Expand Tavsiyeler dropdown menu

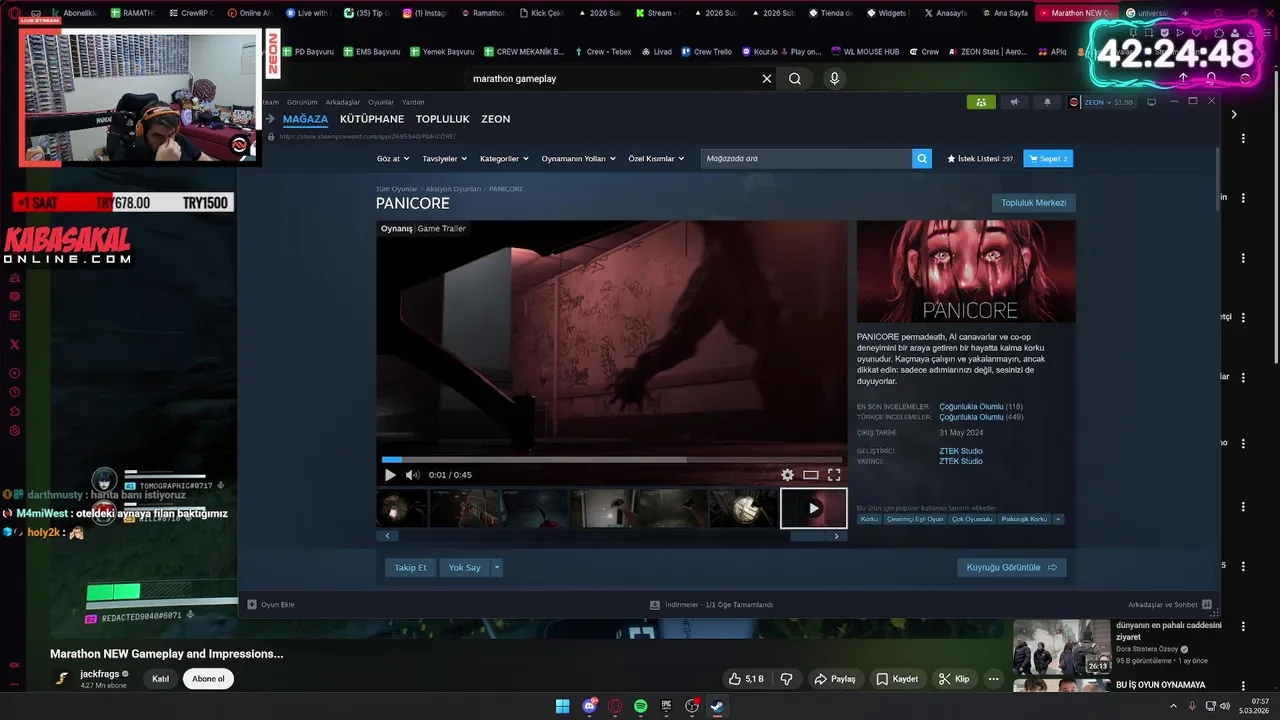pos(445,159)
